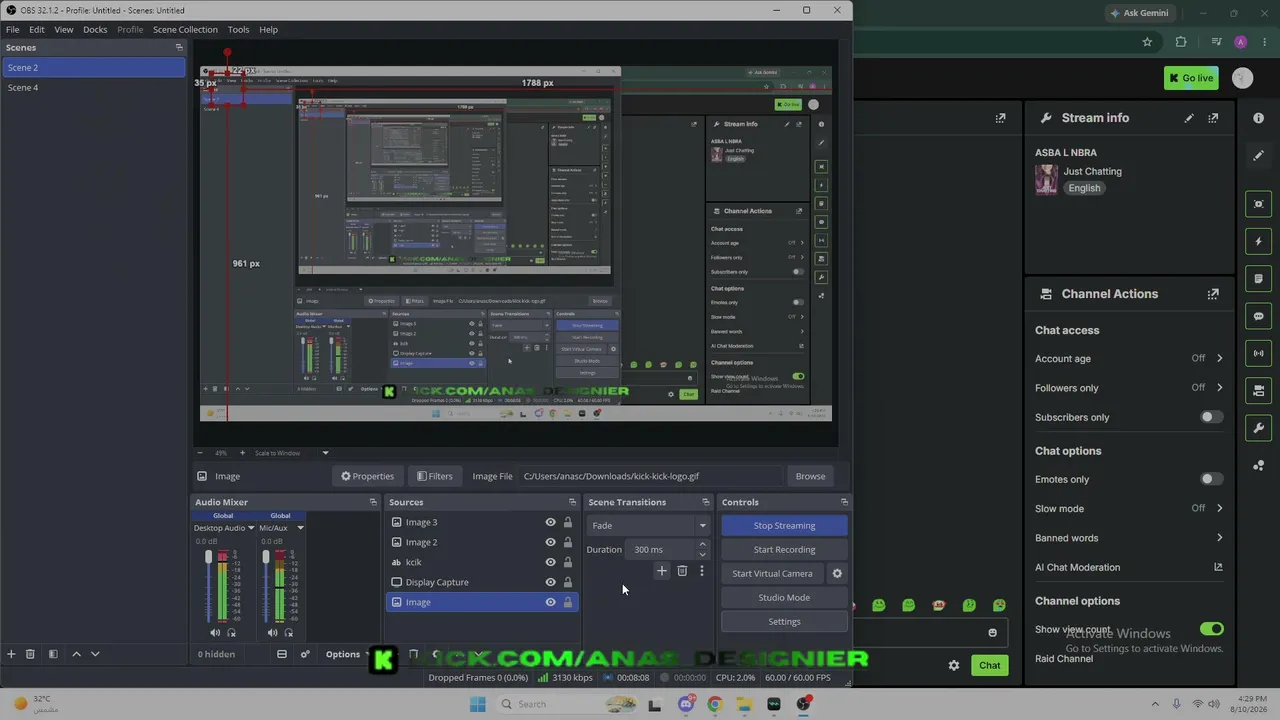
Task: Mute the Desktop Audio speaker icon
Action: tap(215, 633)
